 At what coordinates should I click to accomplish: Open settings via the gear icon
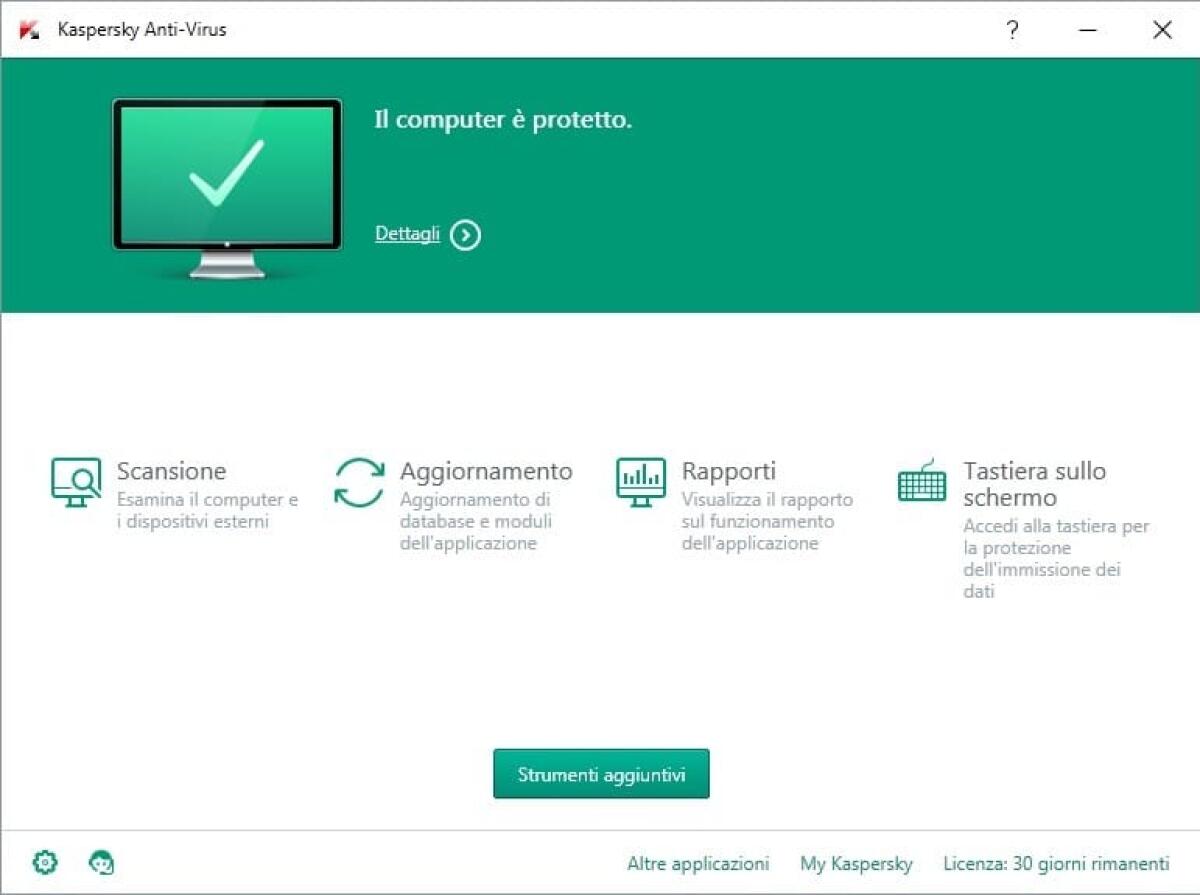(44, 862)
